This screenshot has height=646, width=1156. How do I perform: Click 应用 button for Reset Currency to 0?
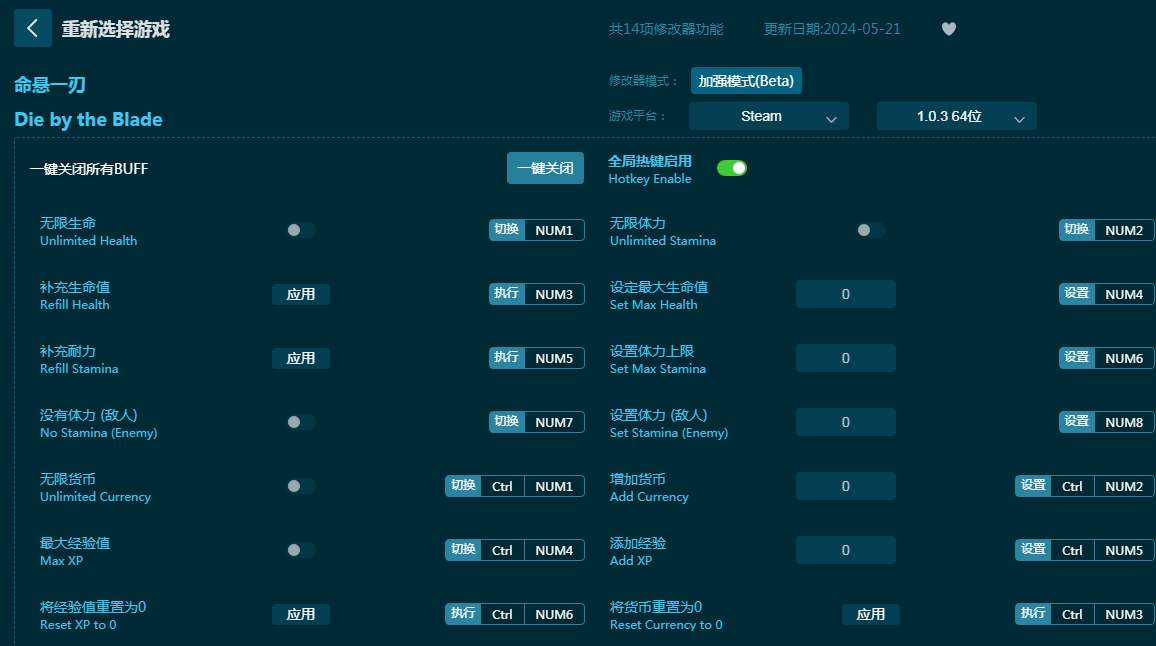point(871,614)
